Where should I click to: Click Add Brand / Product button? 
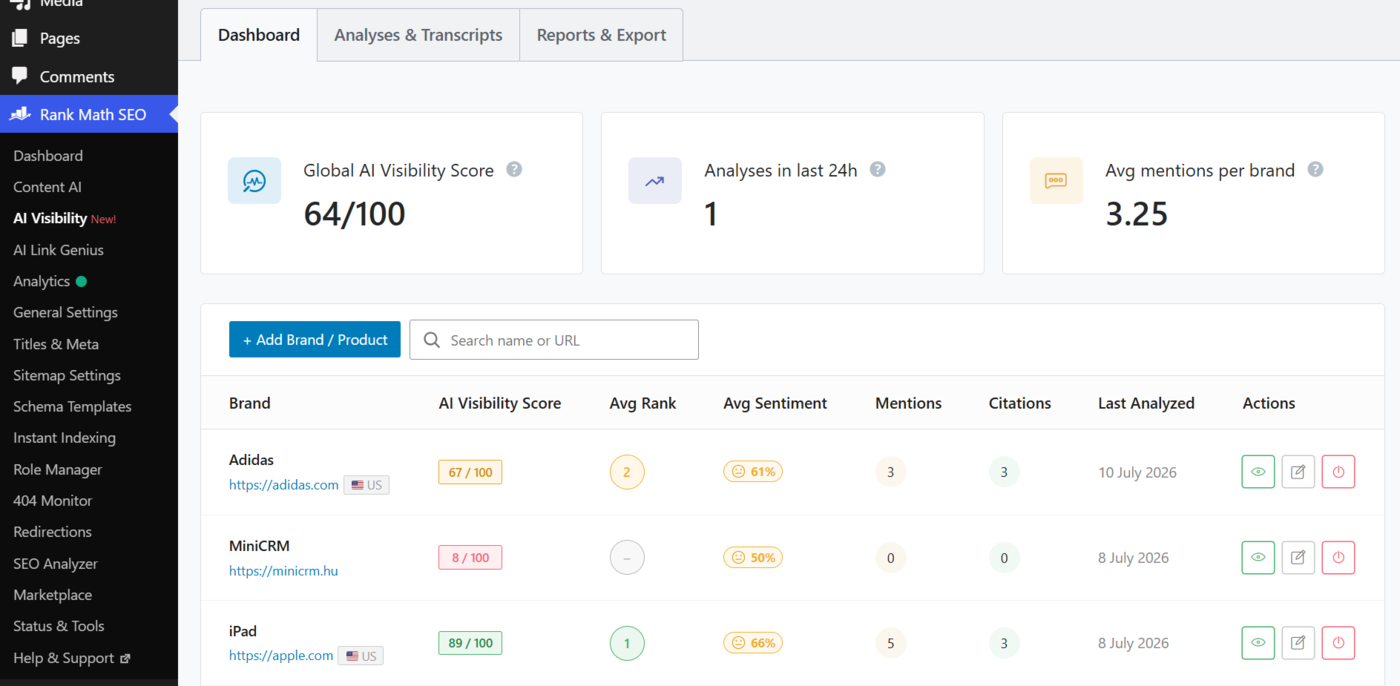click(315, 339)
